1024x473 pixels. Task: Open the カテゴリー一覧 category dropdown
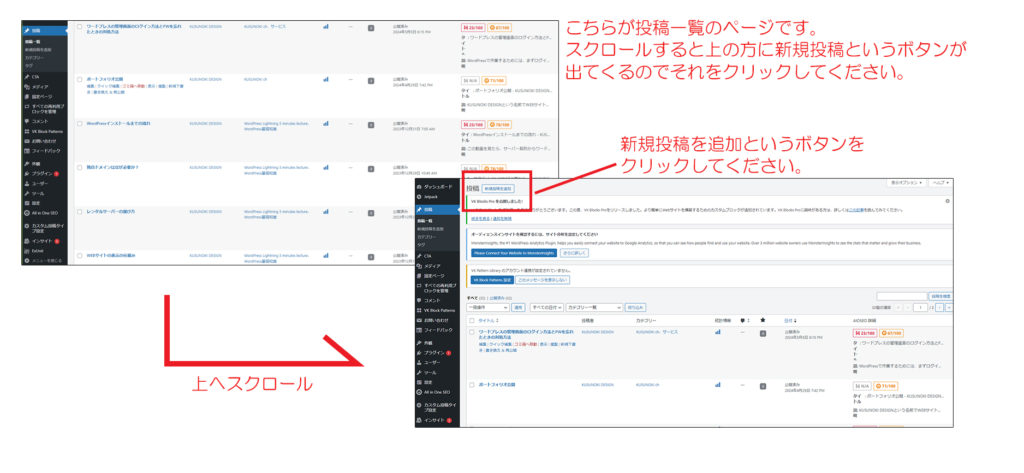click(x=592, y=307)
